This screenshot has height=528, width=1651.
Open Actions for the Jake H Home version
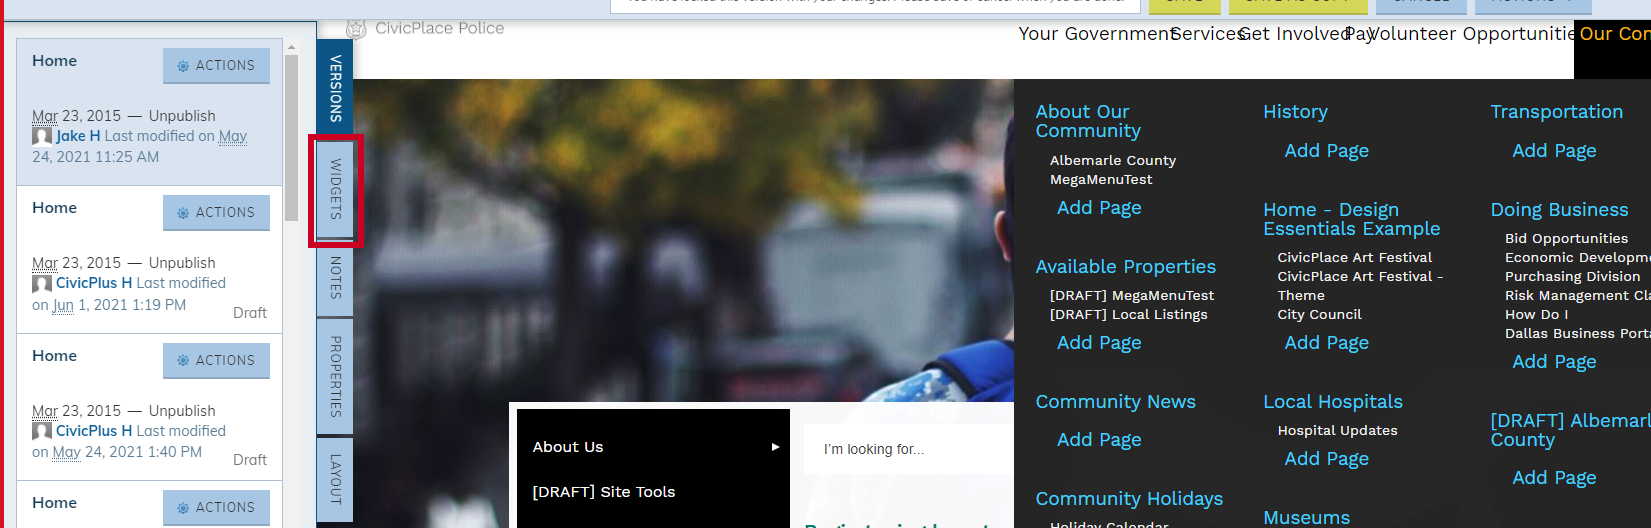(216, 65)
